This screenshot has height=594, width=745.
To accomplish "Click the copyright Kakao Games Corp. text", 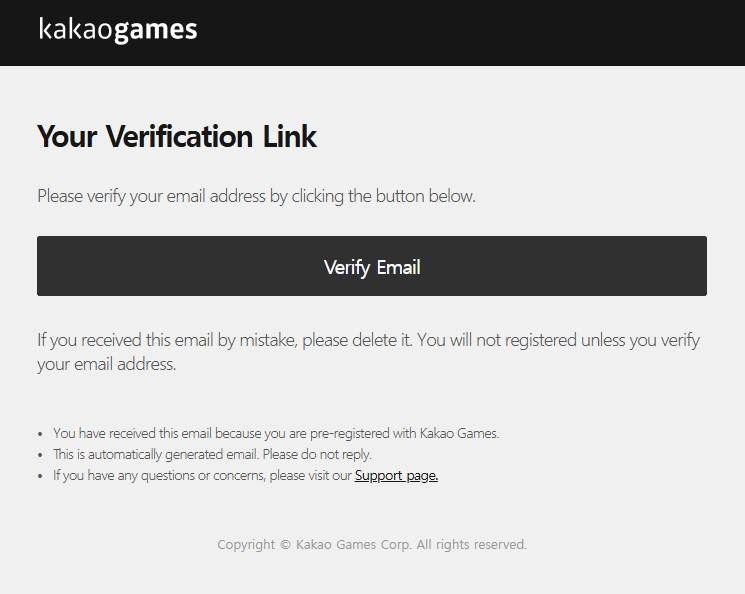I will point(372,545).
